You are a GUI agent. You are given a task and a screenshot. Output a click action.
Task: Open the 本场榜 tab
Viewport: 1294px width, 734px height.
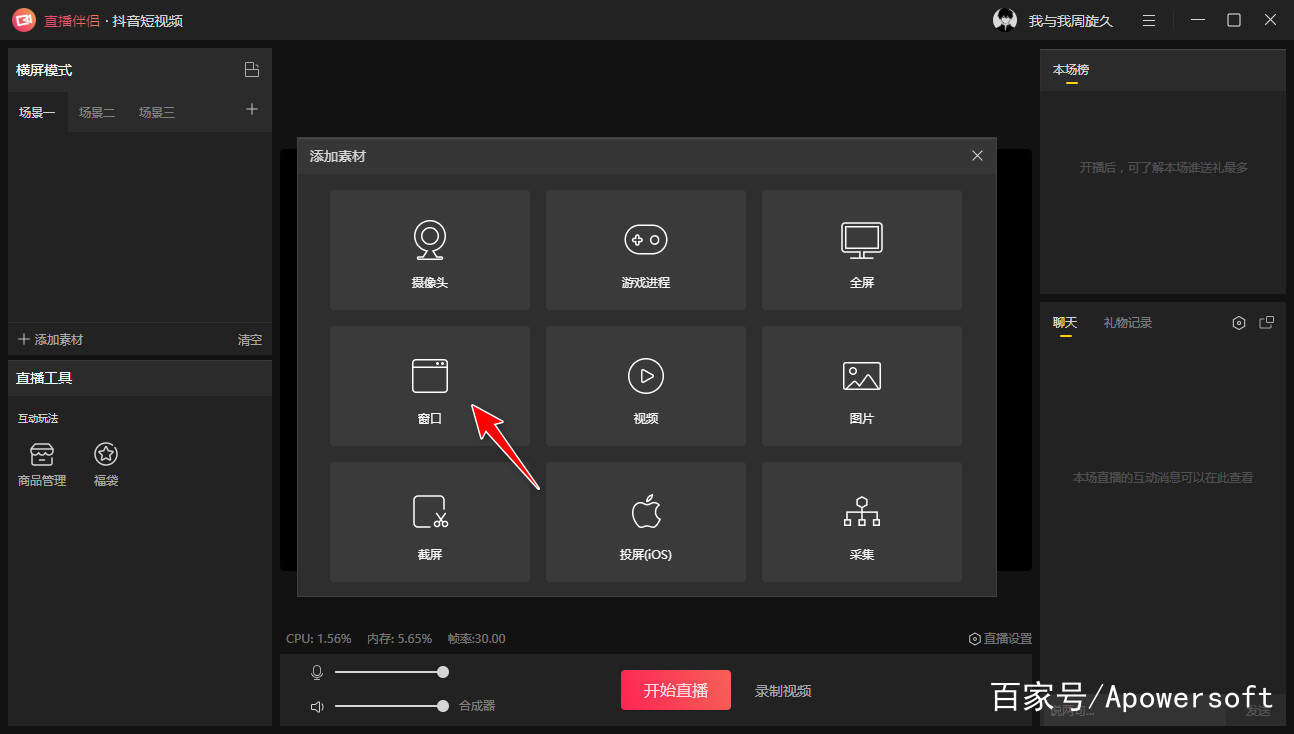coord(1071,70)
